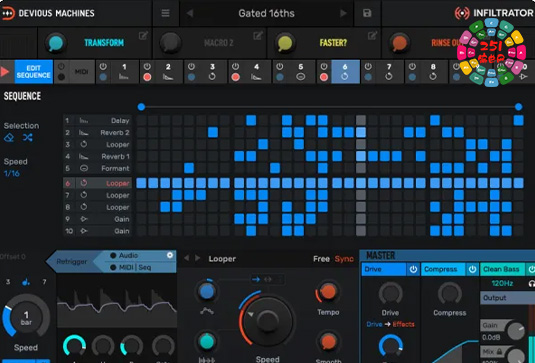
Task: Enable Audio retrigger option
Action: pos(124,255)
